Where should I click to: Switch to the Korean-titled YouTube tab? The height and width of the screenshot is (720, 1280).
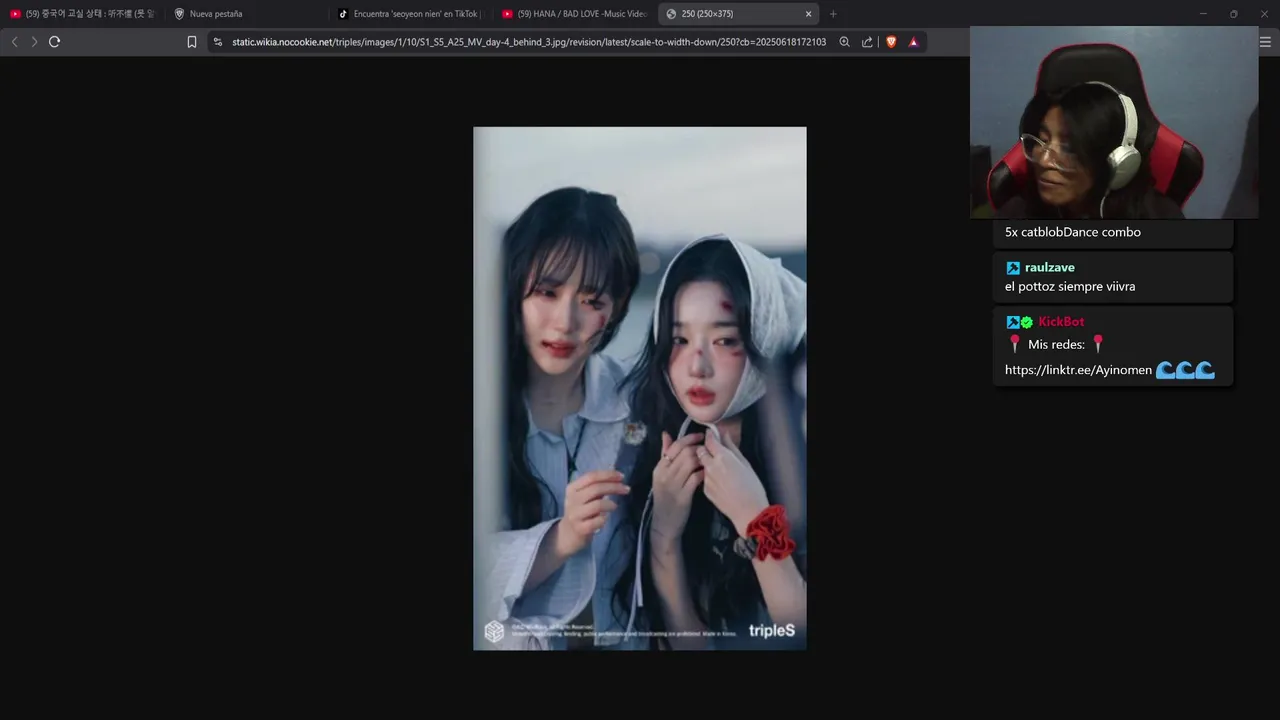coord(82,14)
